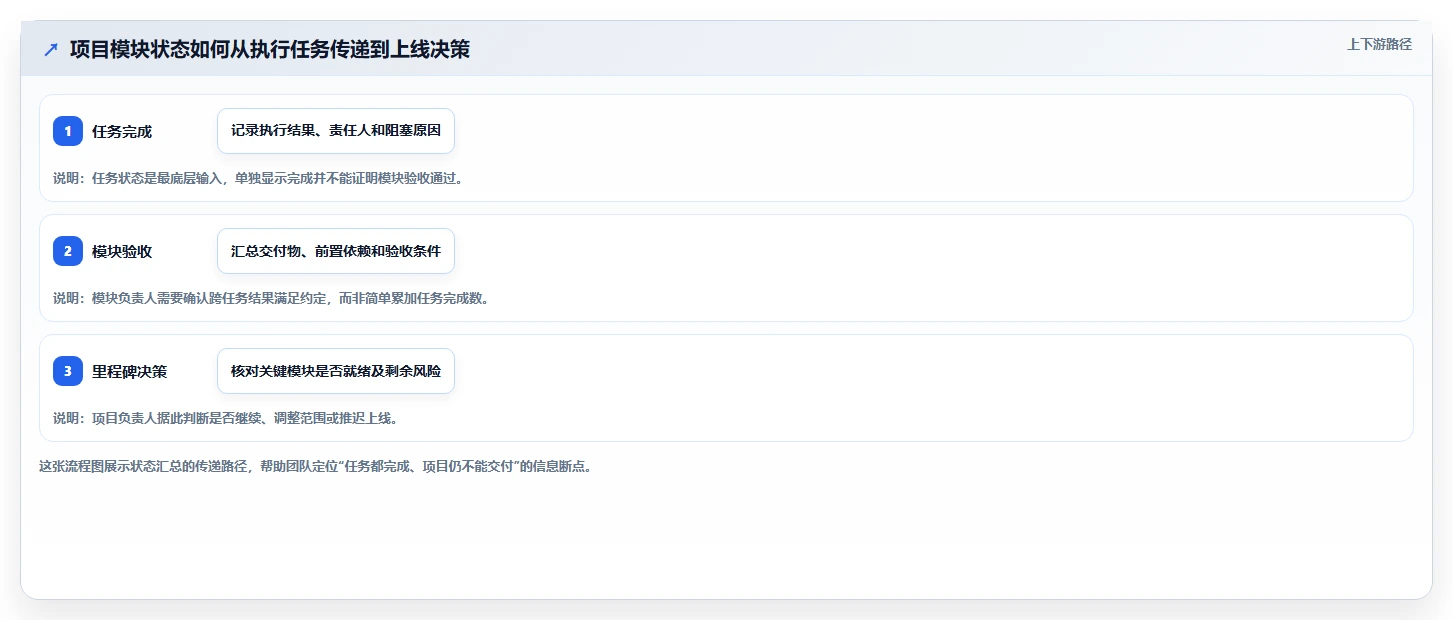Select the step 1 number badge
The height and width of the screenshot is (620, 1453).
[68, 131]
